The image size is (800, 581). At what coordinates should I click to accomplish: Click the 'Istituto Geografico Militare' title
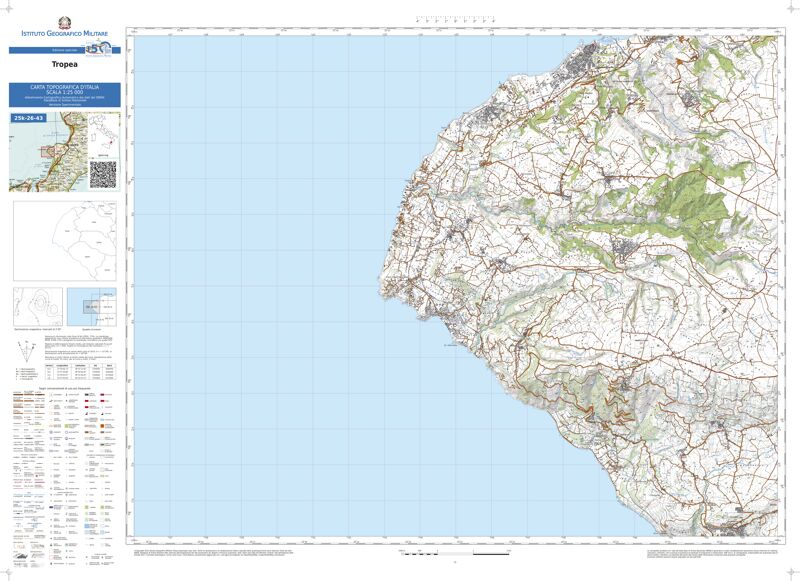click(65, 35)
